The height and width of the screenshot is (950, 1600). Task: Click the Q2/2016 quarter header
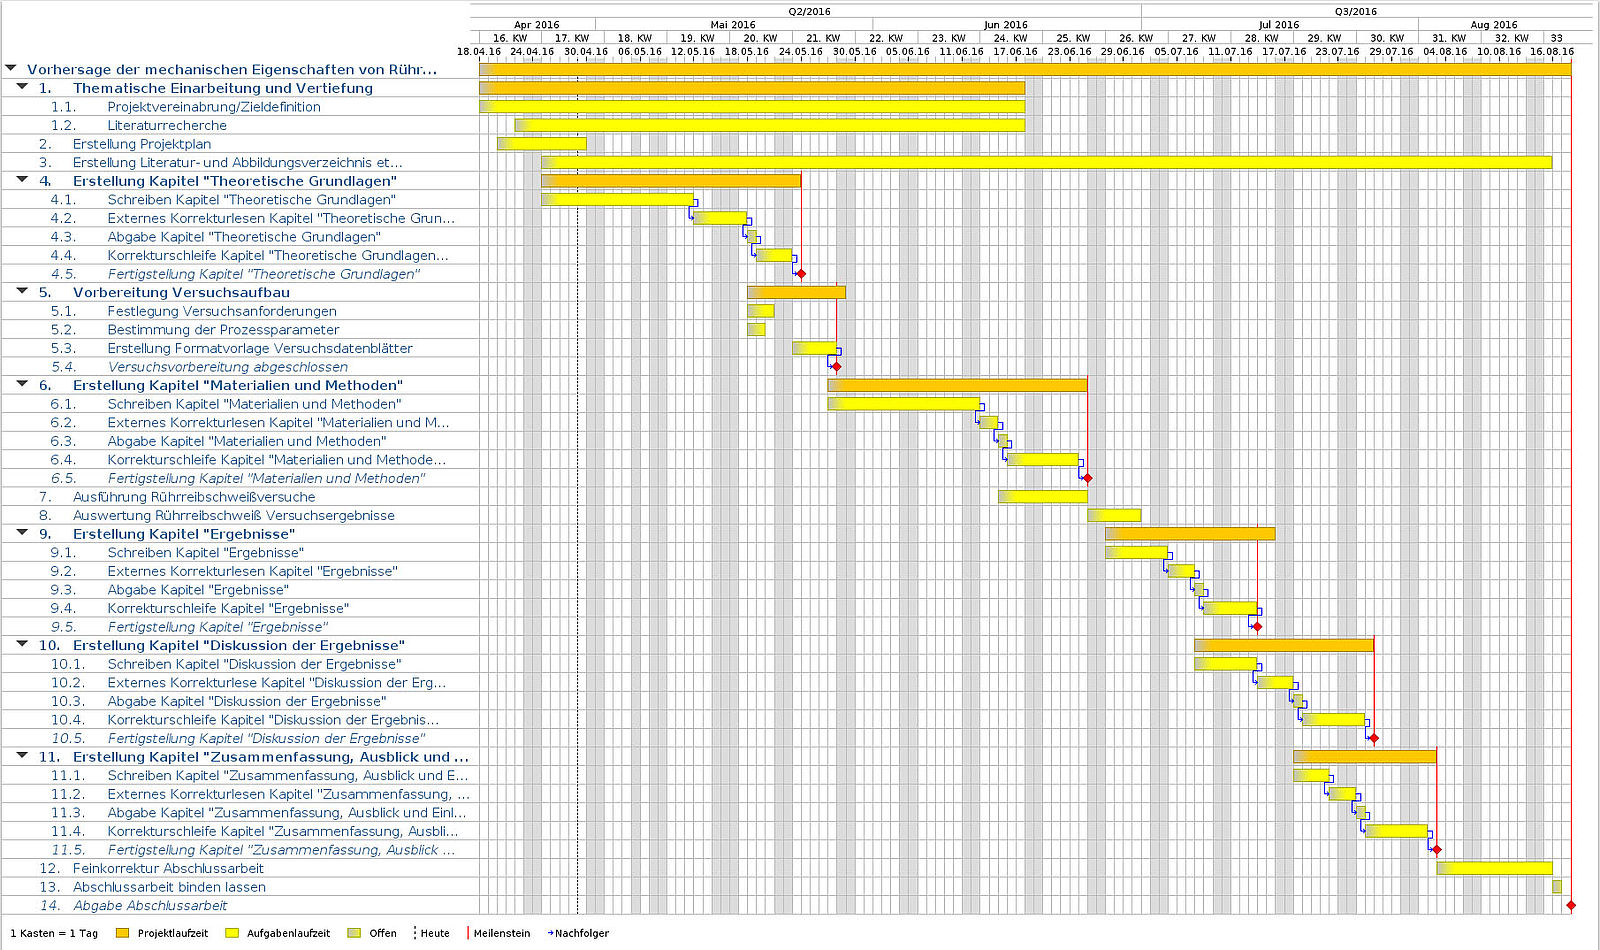pyautogui.click(x=809, y=11)
